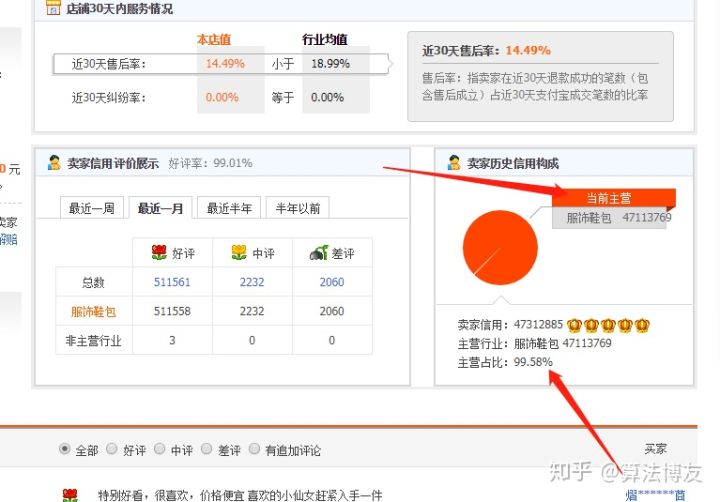Click the red flower 好评 icon in table header

pyautogui.click(x=158, y=253)
